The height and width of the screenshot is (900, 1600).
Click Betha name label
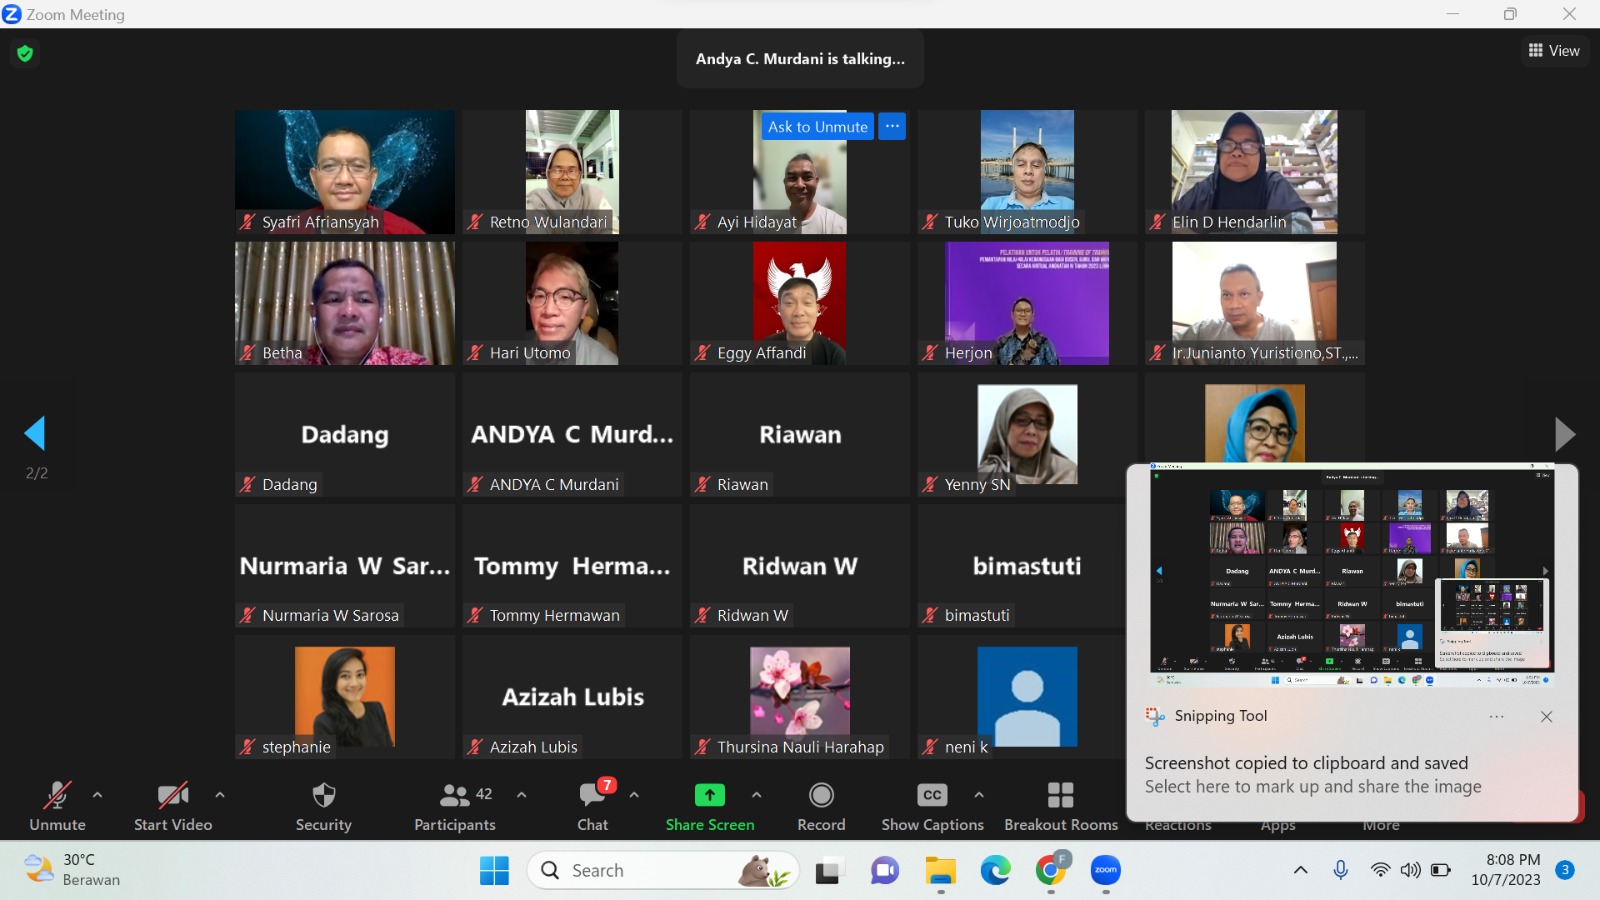282,353
